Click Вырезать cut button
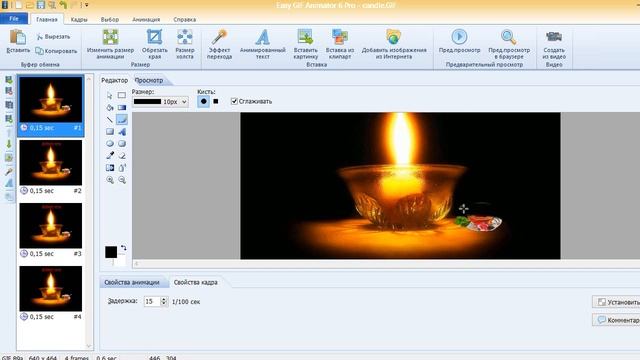 (x=53, y=37)
